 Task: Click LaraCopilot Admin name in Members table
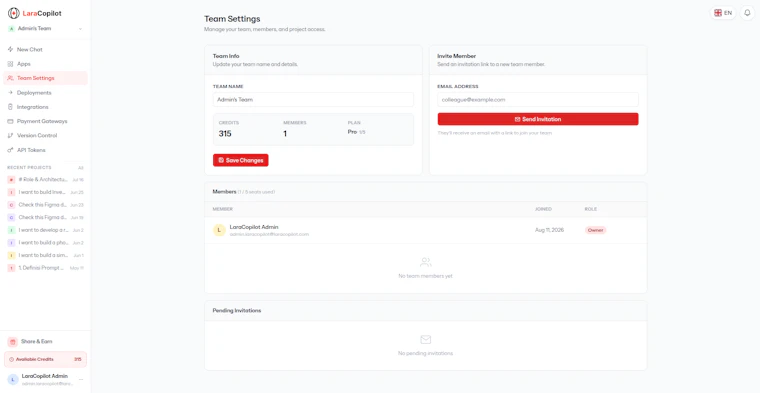pos(254,227)
